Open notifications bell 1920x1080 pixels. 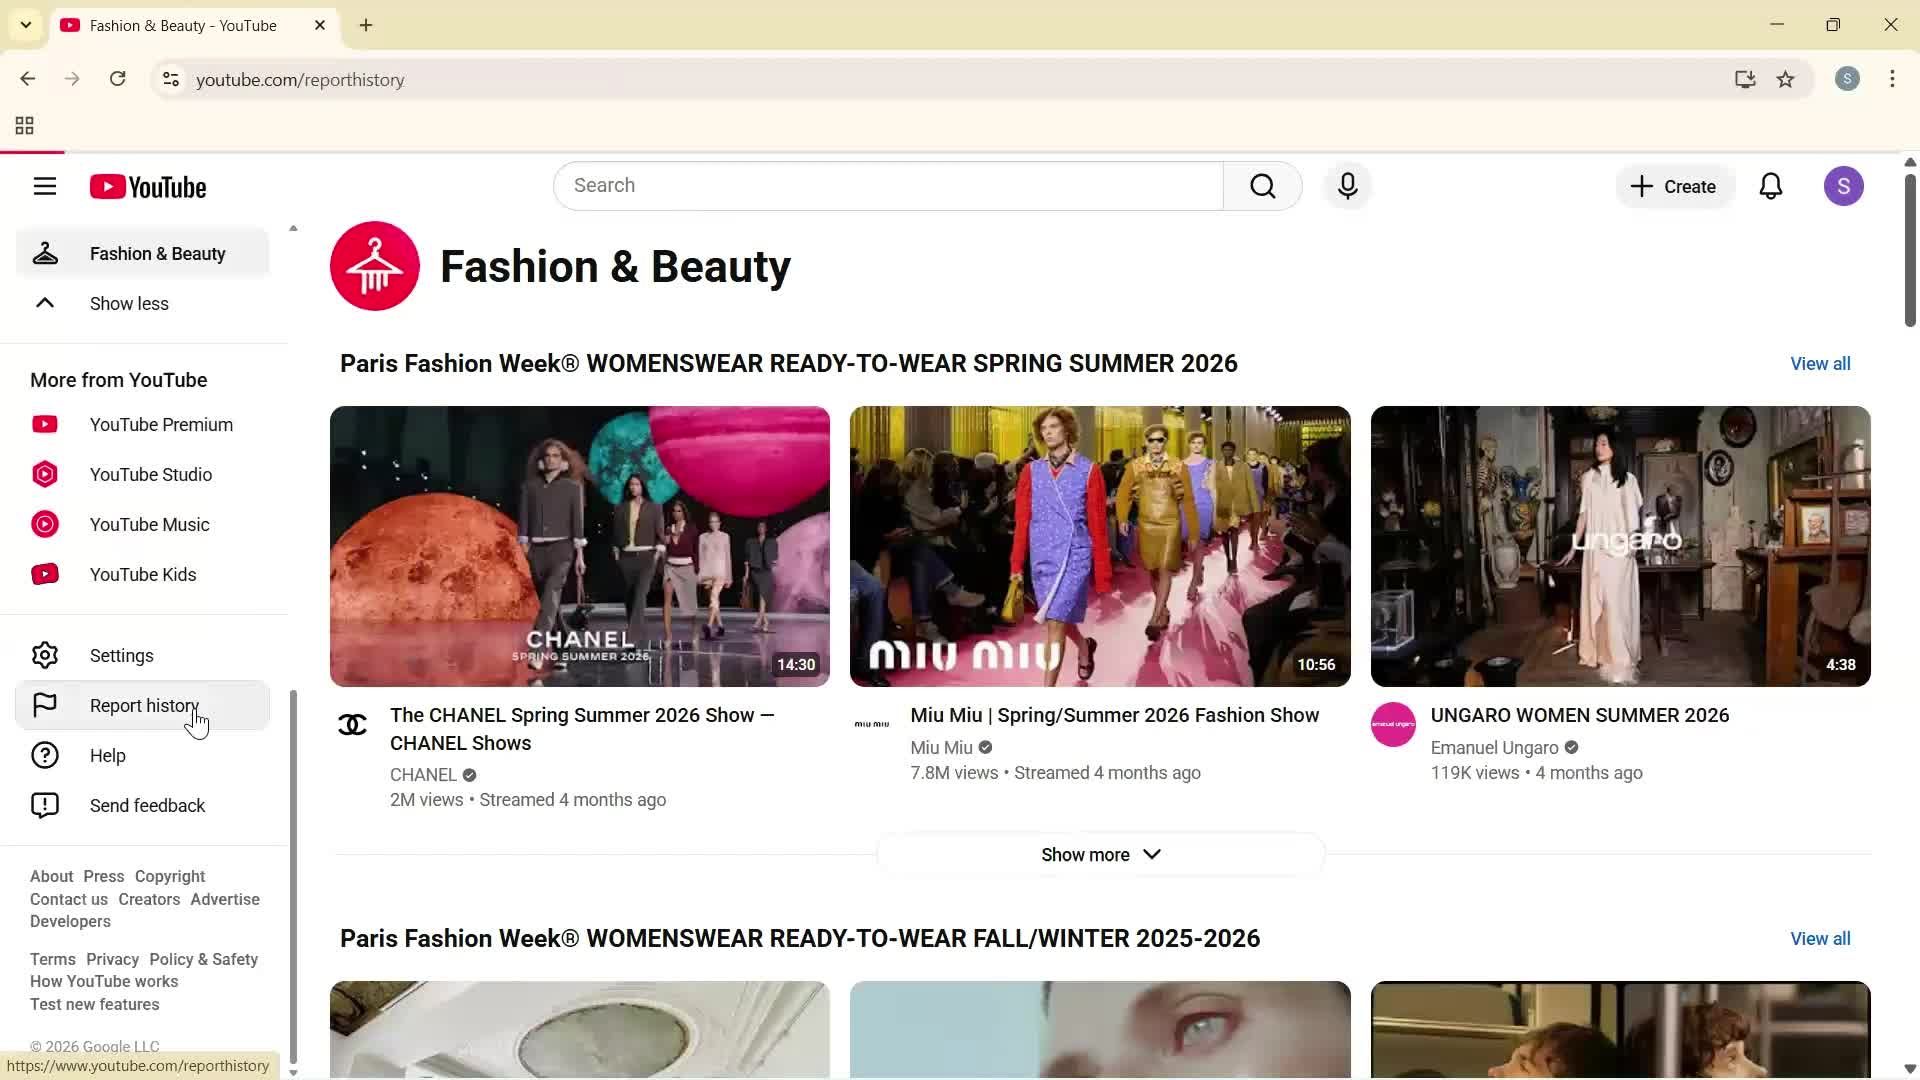coord(1771,186)
